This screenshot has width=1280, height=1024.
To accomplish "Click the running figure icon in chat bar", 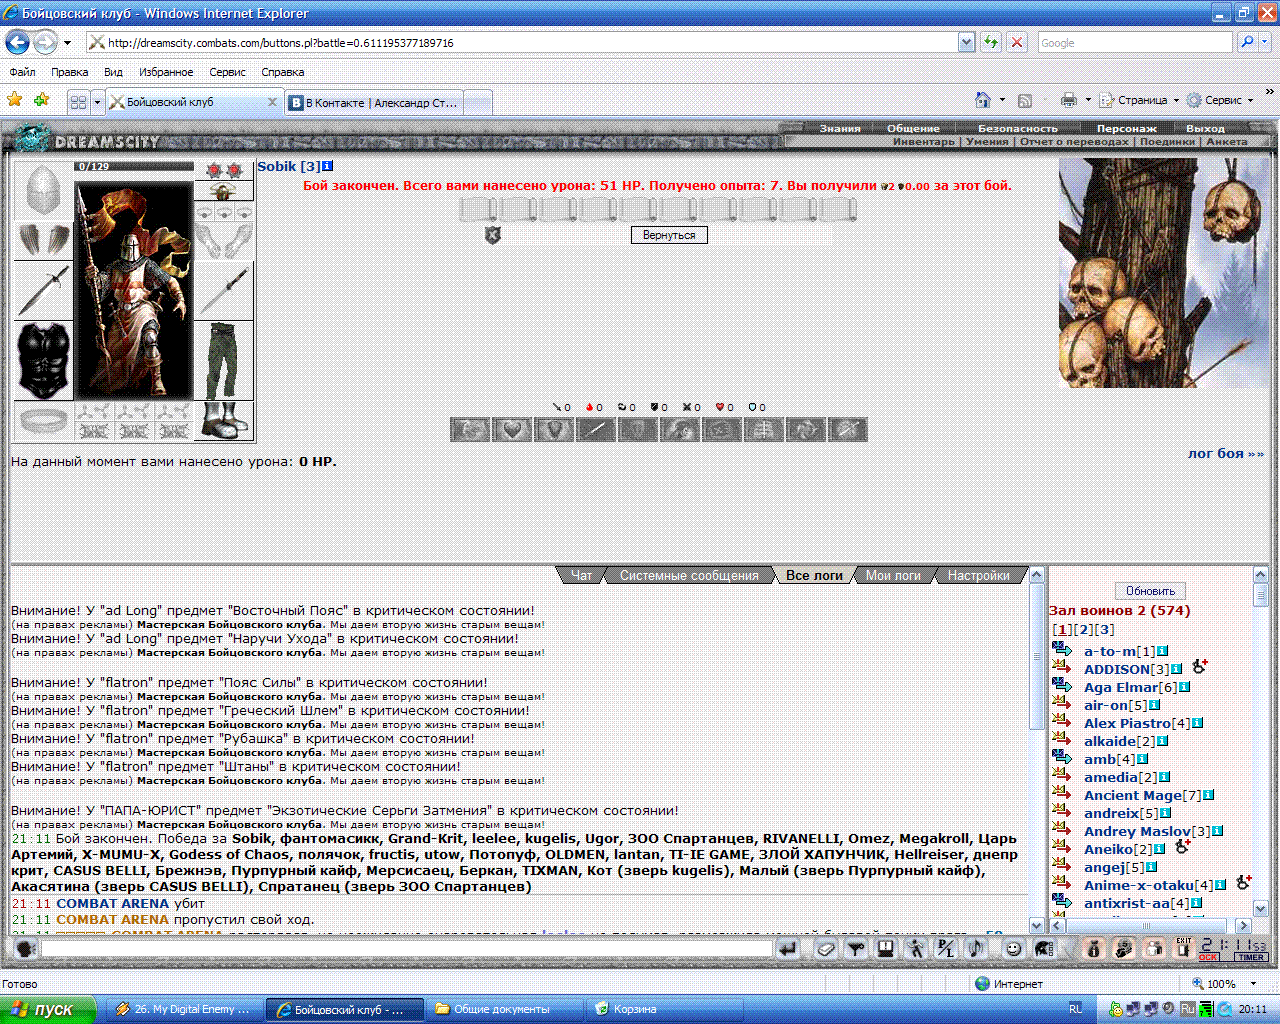I will coord(916,949).
